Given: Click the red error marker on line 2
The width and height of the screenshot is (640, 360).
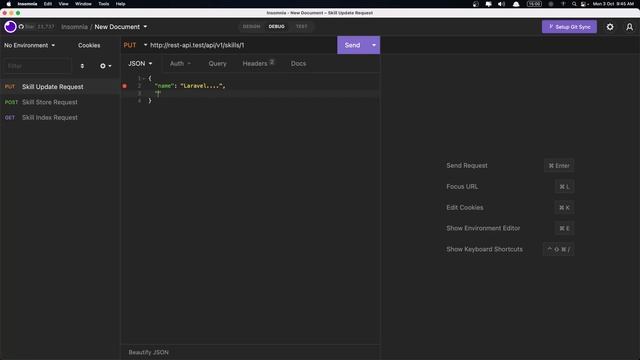Looking at the screenshot, I should (x=124, y=86).
